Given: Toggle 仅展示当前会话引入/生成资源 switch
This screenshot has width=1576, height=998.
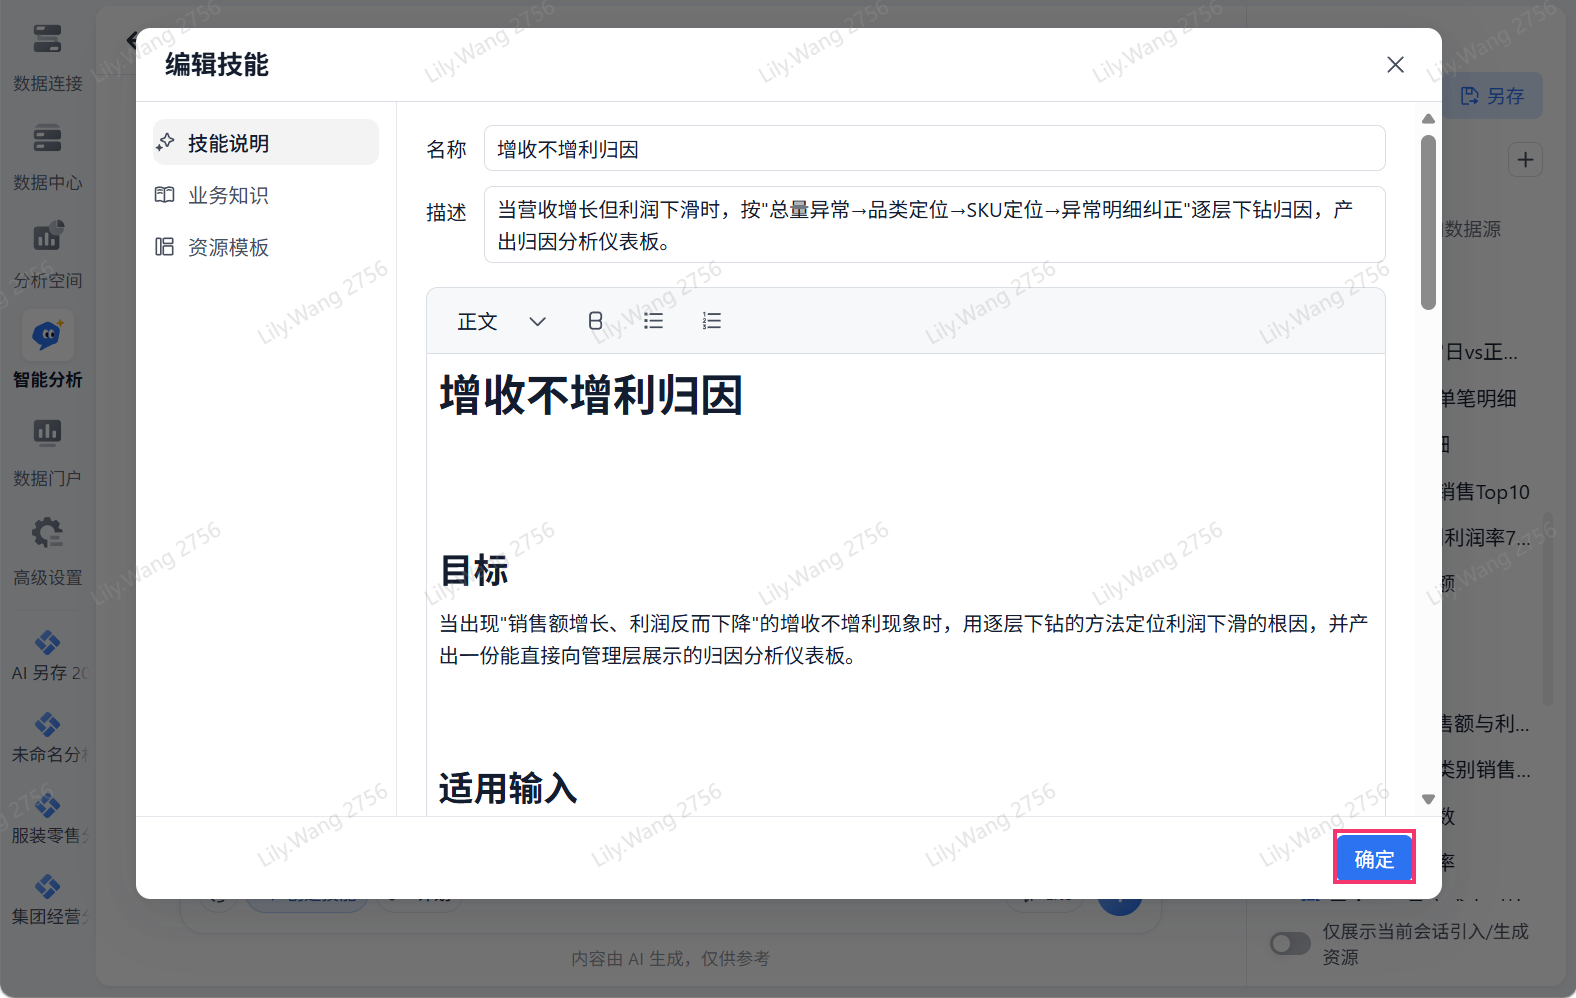Looking at the screenshot, I should click(x=1290, y=943).
